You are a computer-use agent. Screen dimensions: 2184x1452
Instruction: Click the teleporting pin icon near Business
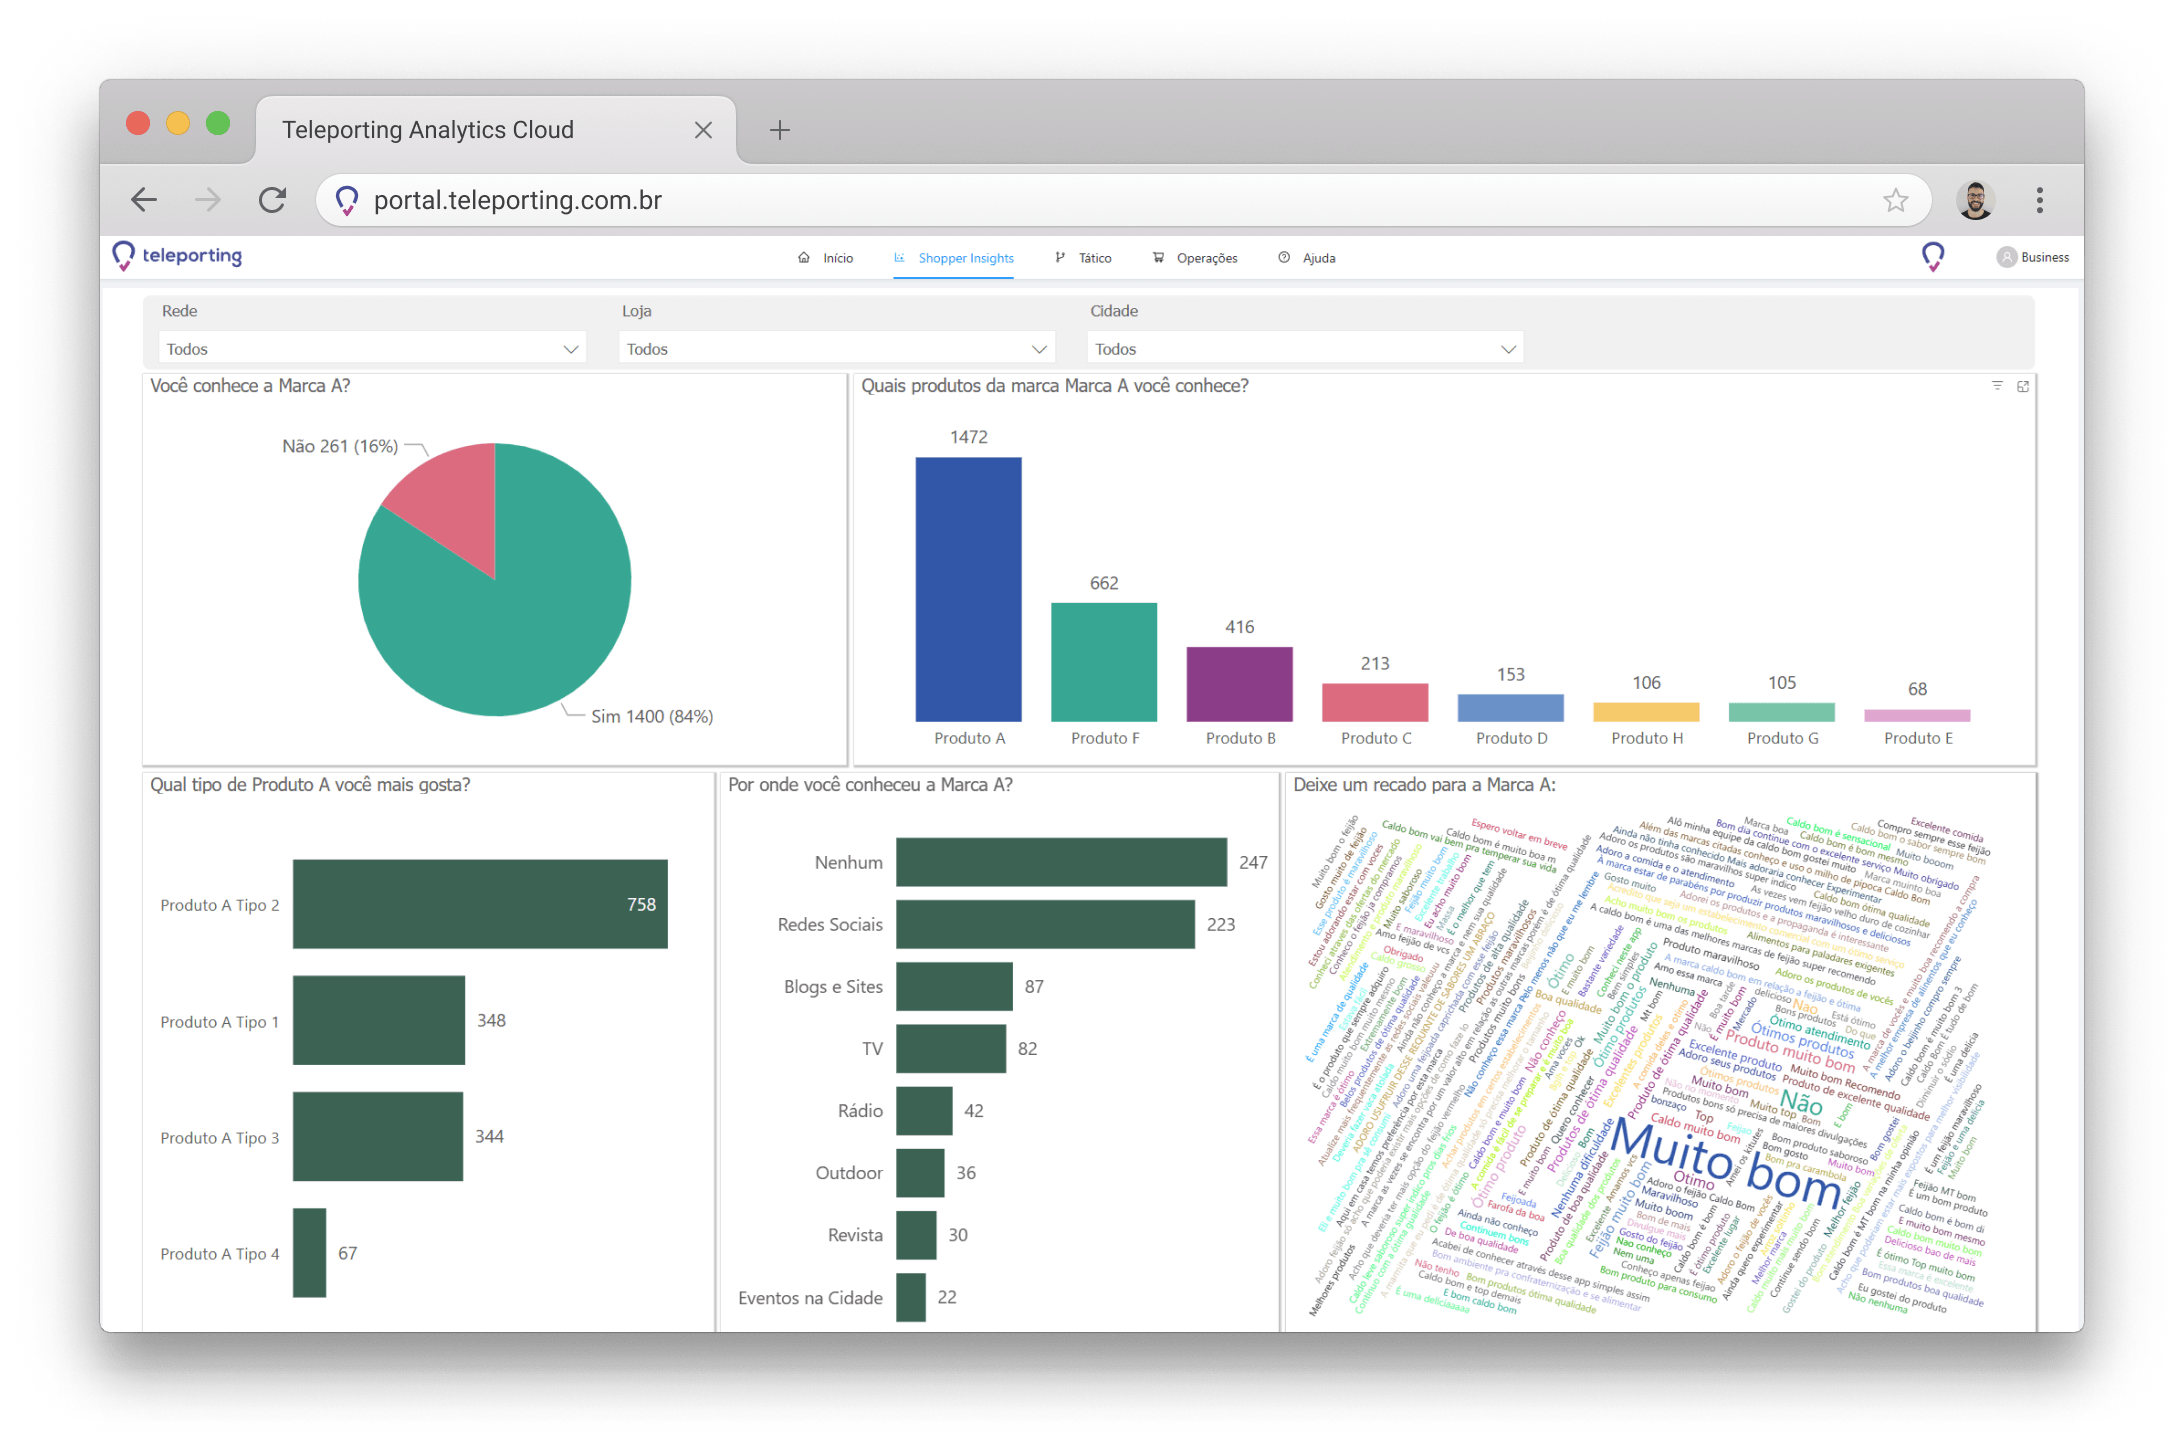[x=1933, y=257]
